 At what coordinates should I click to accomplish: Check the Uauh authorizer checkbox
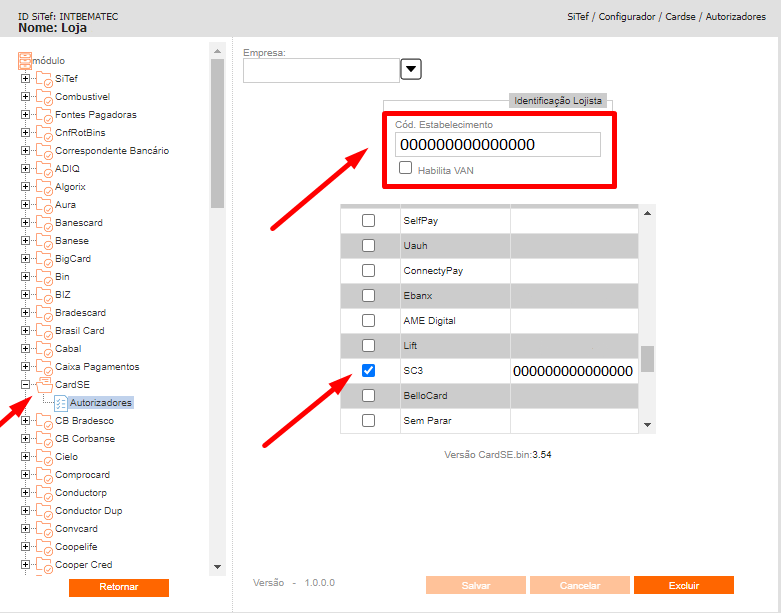tap(368, 245)
